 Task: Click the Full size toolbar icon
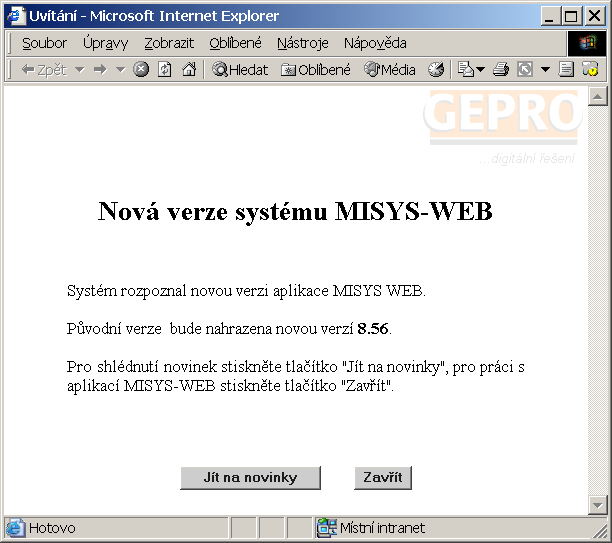pos(525,70)
